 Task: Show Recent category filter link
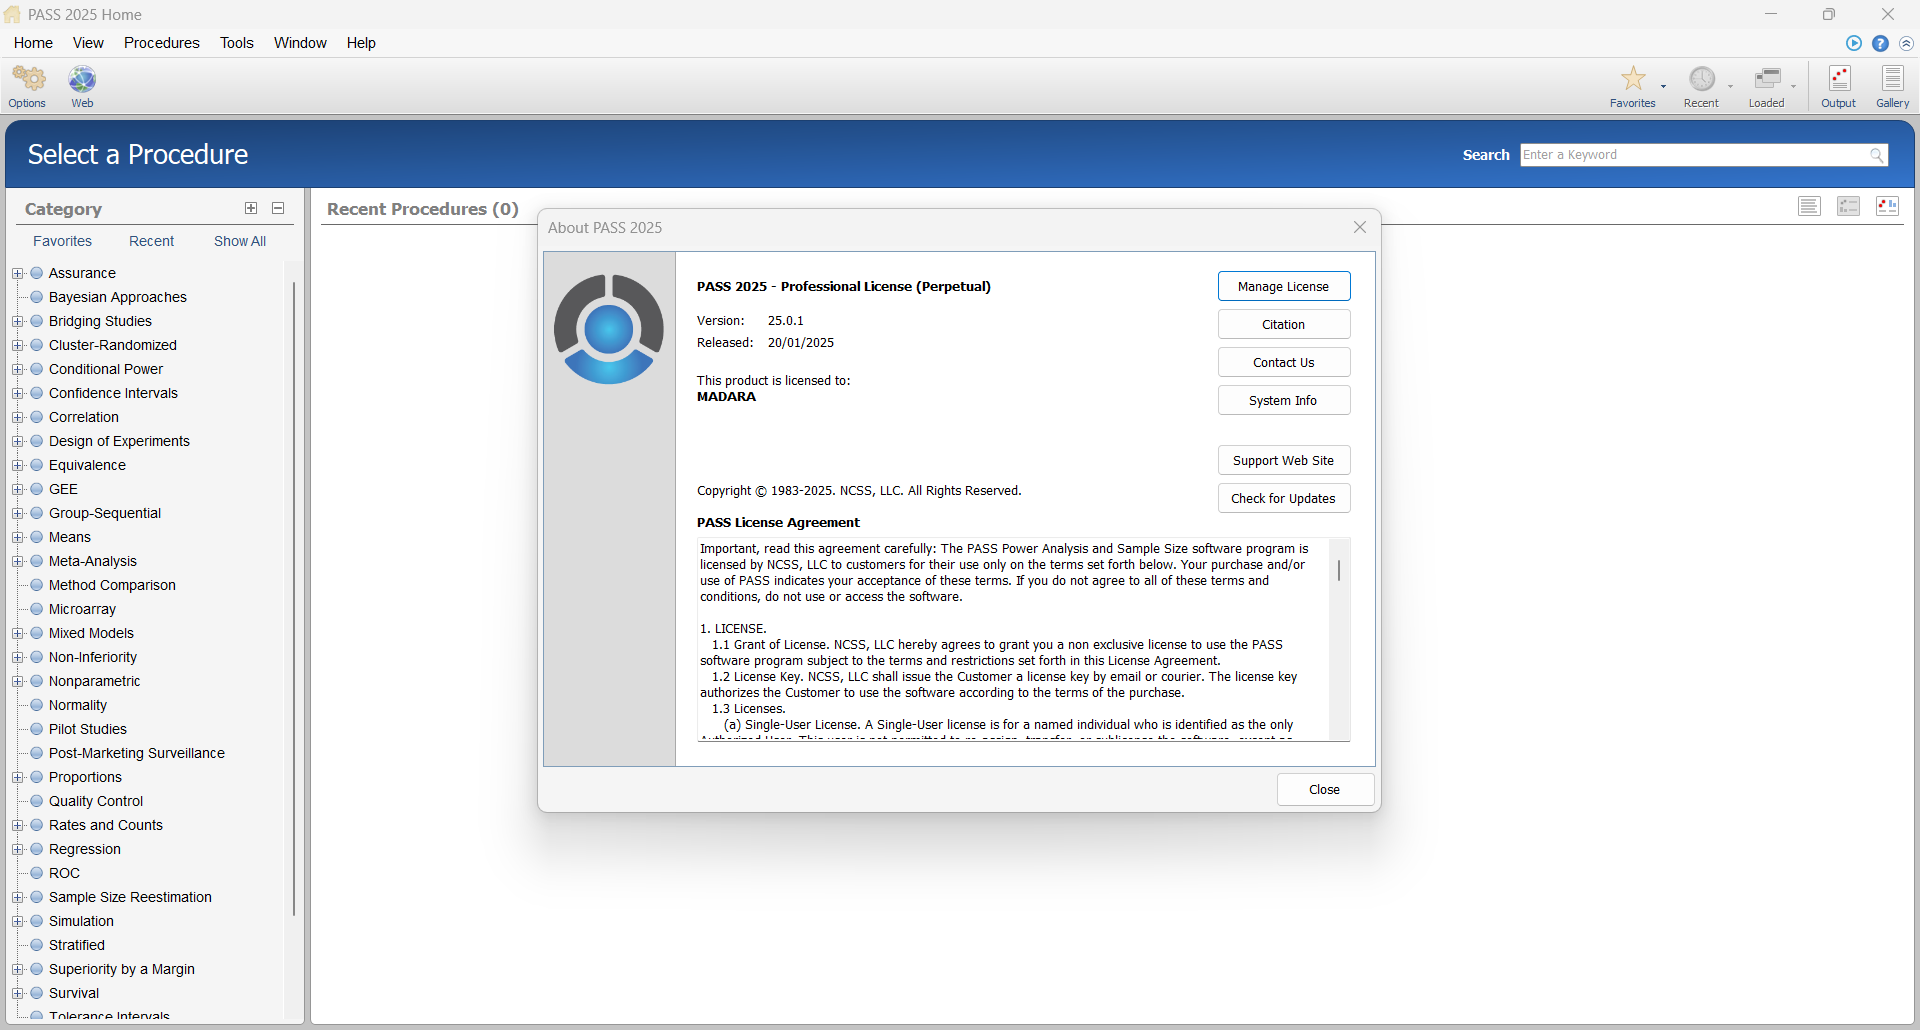[x=151, y=241]
